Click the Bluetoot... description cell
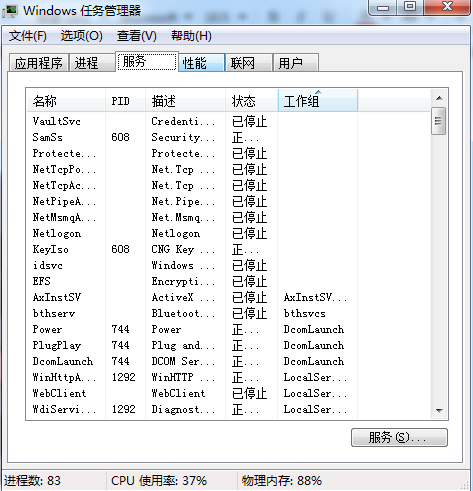Viewport: 473px width, 491px height. click(x=183, y=313)
